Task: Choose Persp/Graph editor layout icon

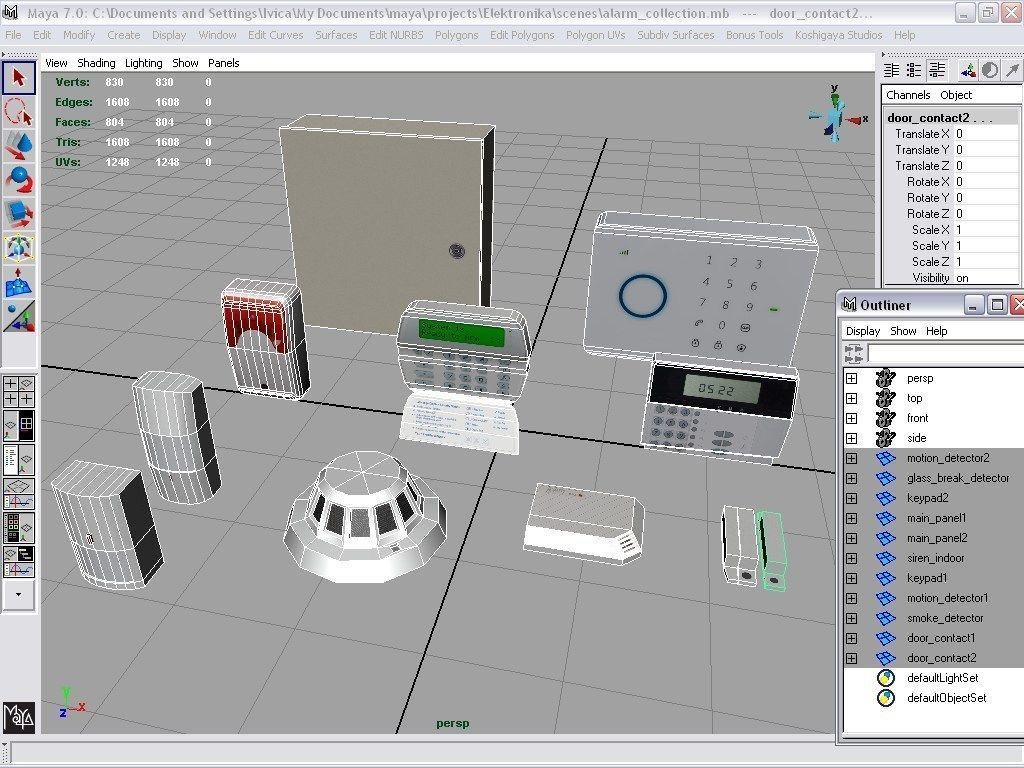Action: click(18, 494)
